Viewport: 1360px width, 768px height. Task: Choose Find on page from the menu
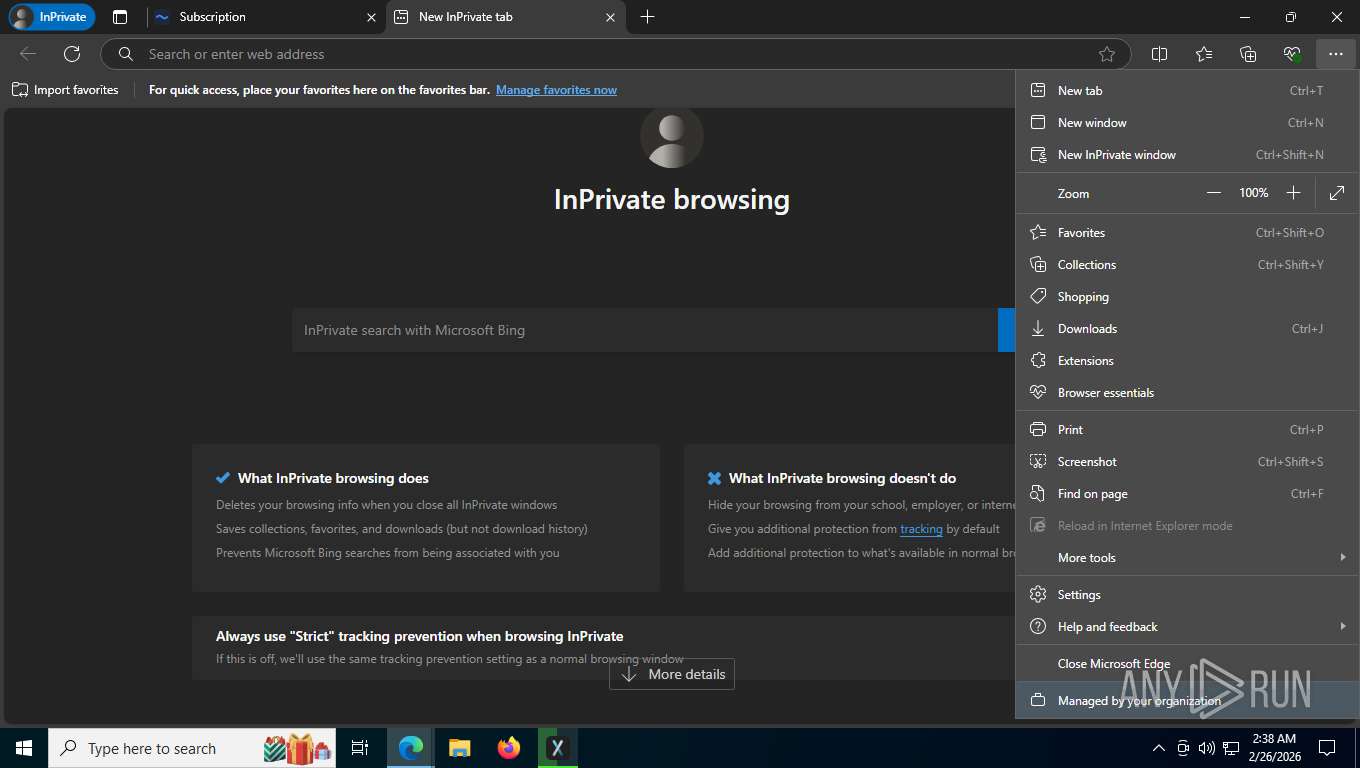coord(1187,494)
